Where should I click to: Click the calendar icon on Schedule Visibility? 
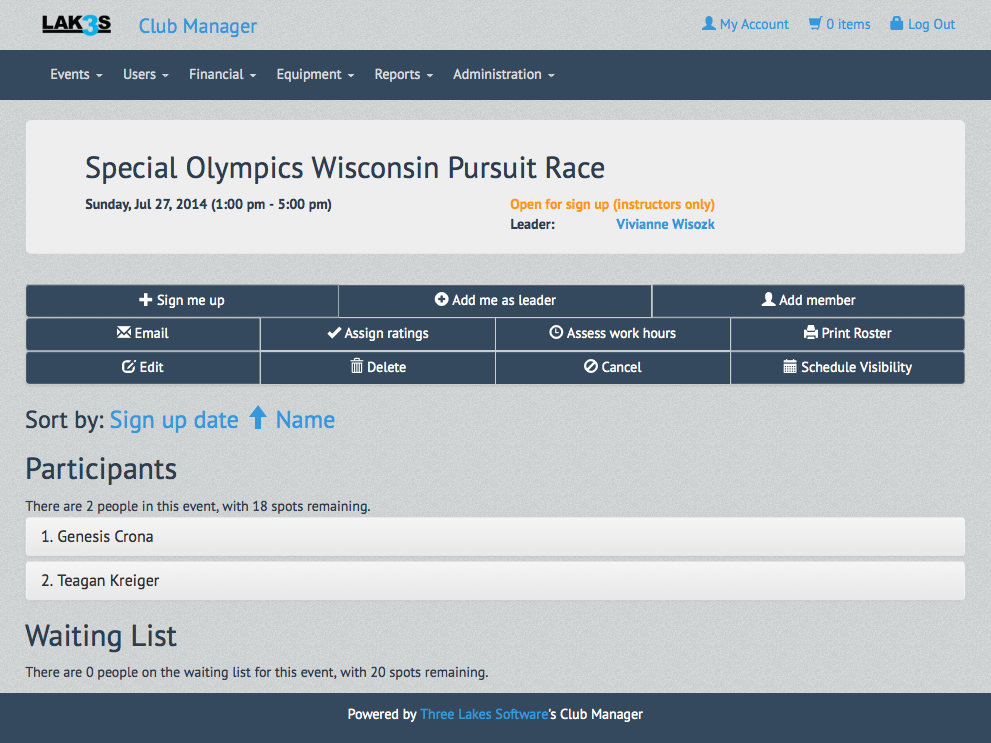tap(790, 367)
